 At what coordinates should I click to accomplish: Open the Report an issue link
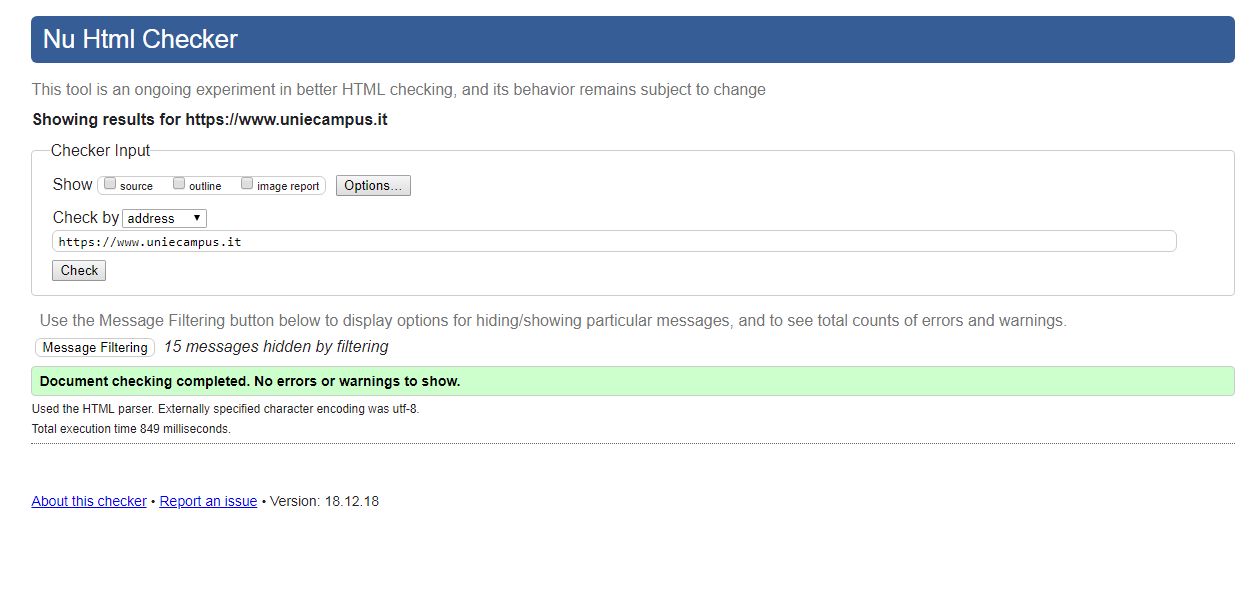tap(208, 501)
